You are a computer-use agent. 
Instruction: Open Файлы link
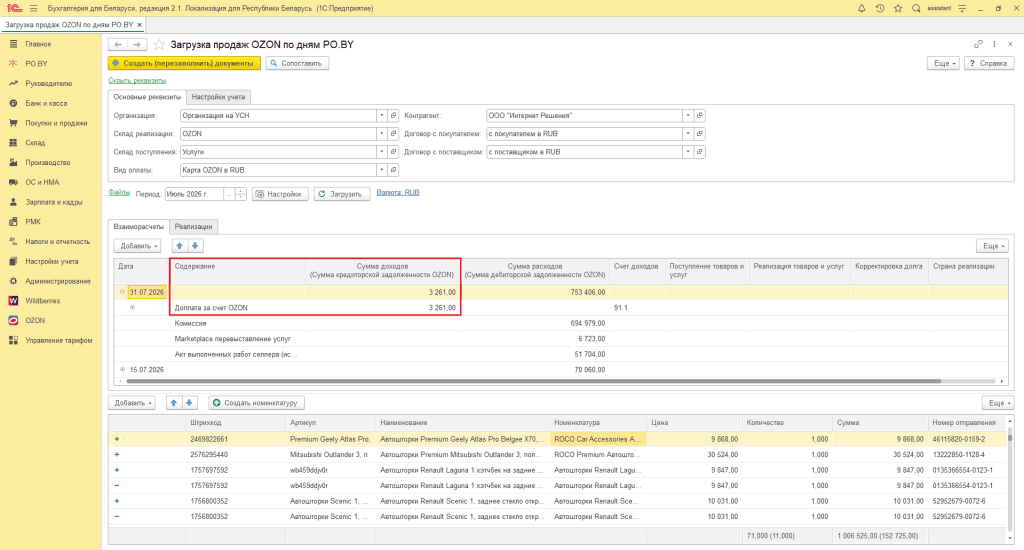tap(119, 193)
